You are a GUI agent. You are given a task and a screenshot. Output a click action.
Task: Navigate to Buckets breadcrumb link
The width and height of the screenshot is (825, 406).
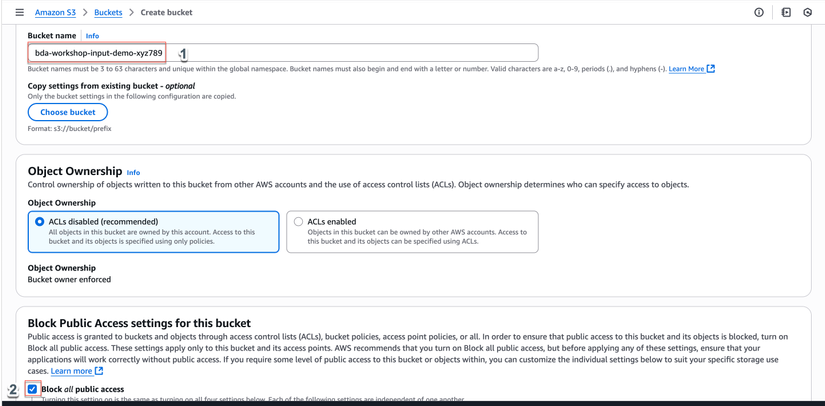tap(108, 12)
